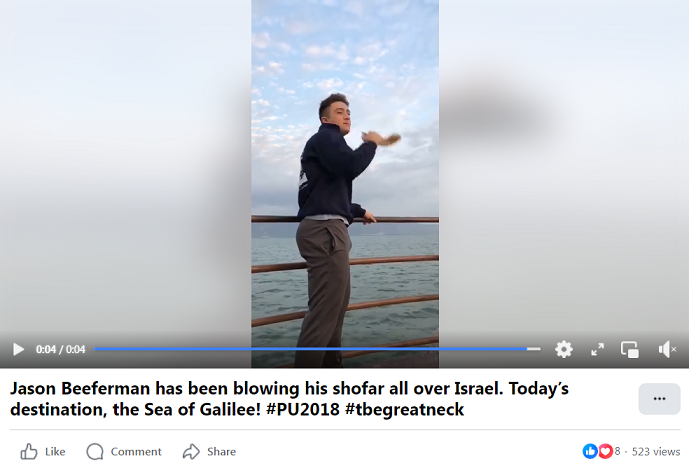
Task: Click the speech bubble Comment icon
Action: coord(95,451)
